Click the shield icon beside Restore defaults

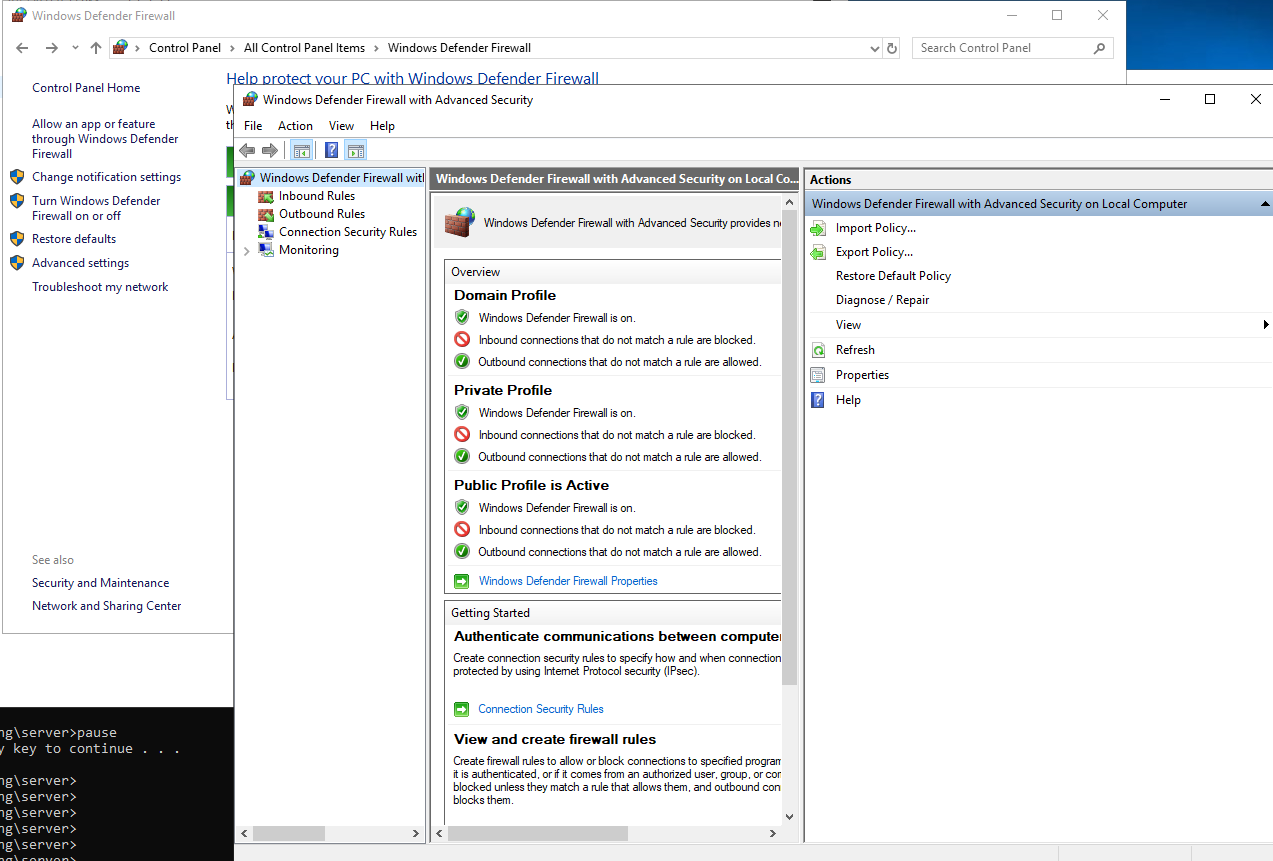tap(17, 239)
